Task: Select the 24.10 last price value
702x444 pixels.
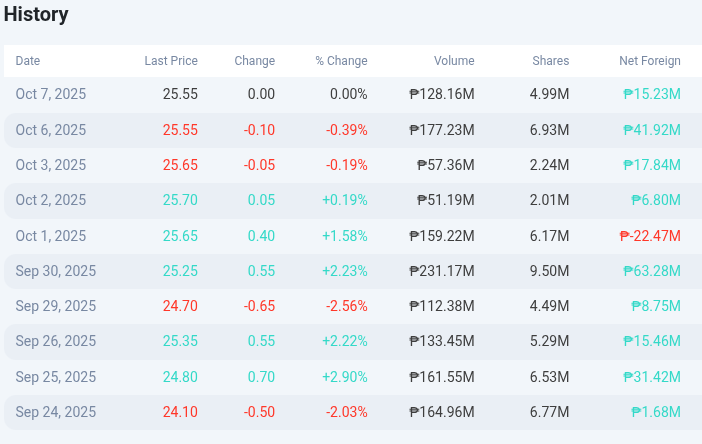Action: (180, 412)
